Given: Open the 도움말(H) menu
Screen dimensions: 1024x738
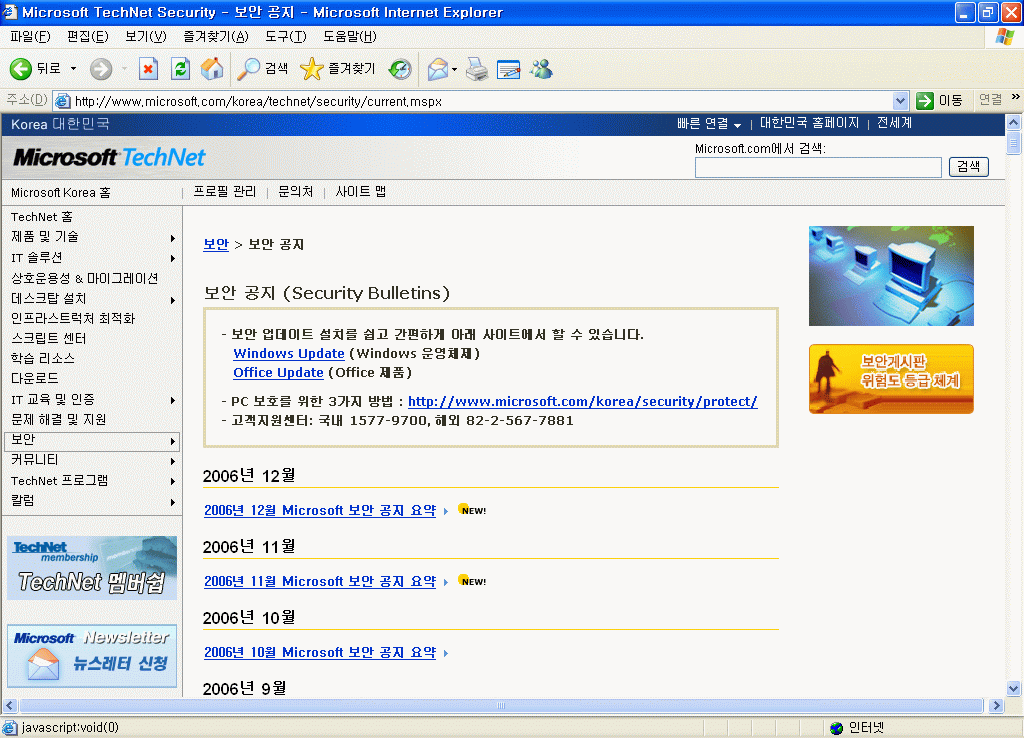Looking at the screenshot, I should (349, 37).
